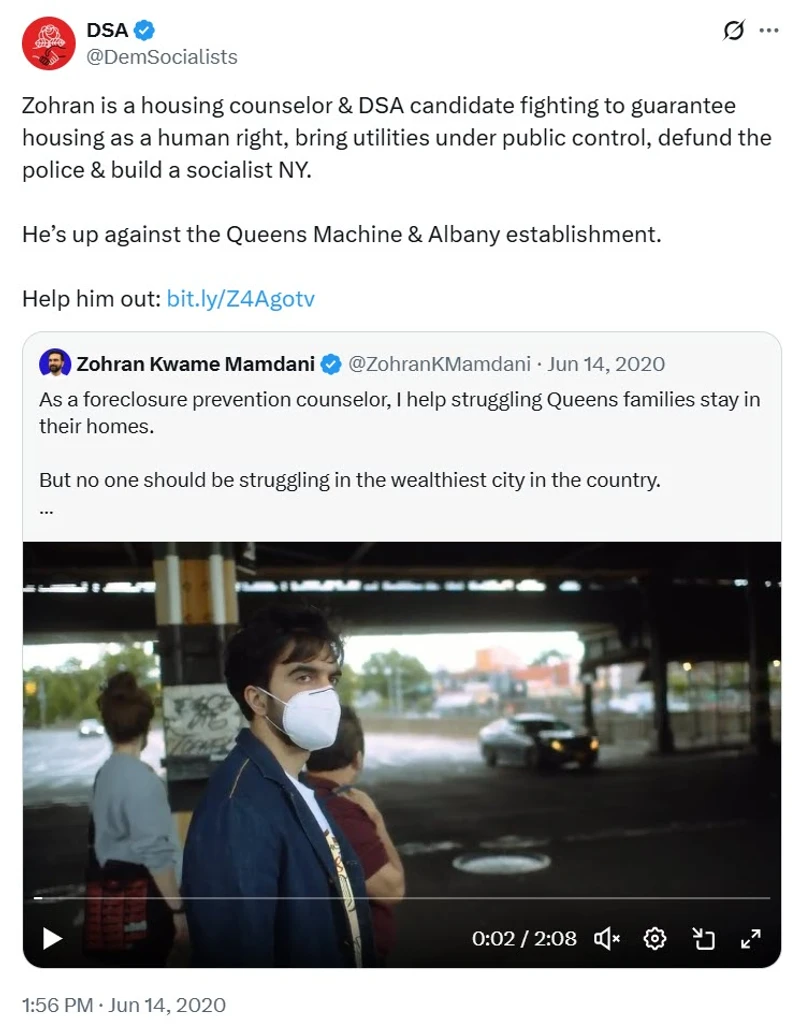The height and width of the screenshot is (1033, 800).
Task: Click the DSA display name
Action: [x=107, y=31]
